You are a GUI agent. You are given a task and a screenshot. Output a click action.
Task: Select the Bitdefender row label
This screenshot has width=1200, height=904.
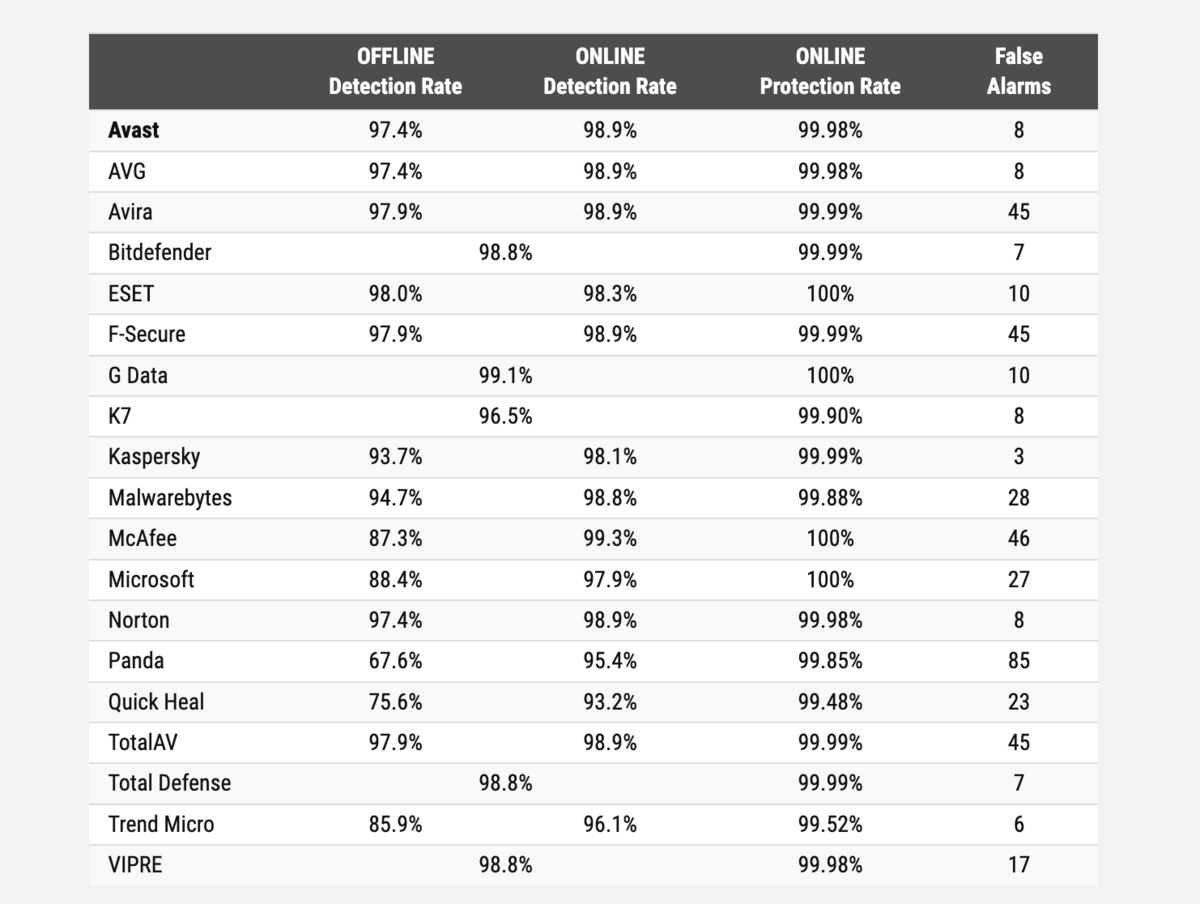pos(160,252)
